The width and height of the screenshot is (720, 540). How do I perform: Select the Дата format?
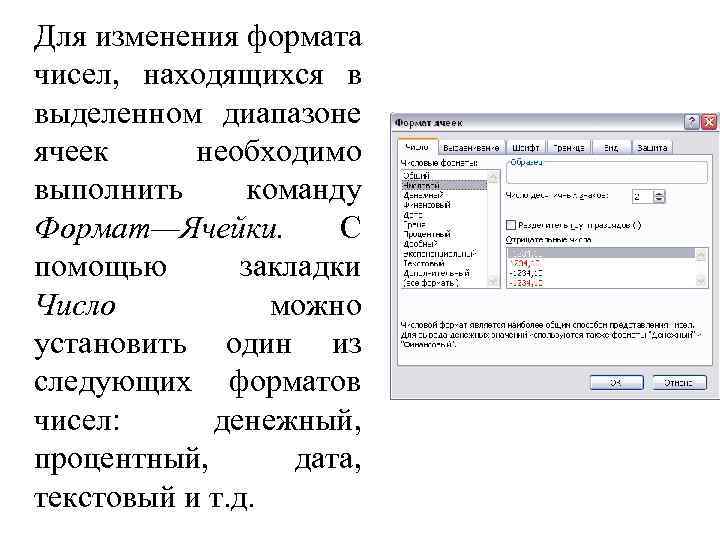tap(444, 215)
